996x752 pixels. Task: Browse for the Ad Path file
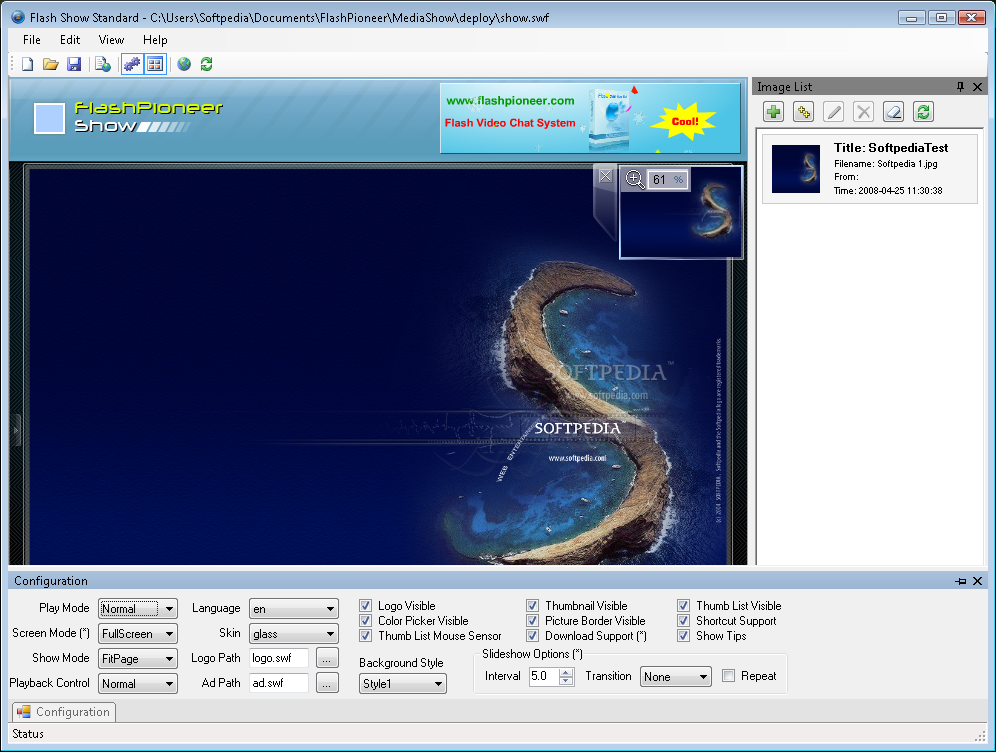pyautogui.click(x=327, y=684)
